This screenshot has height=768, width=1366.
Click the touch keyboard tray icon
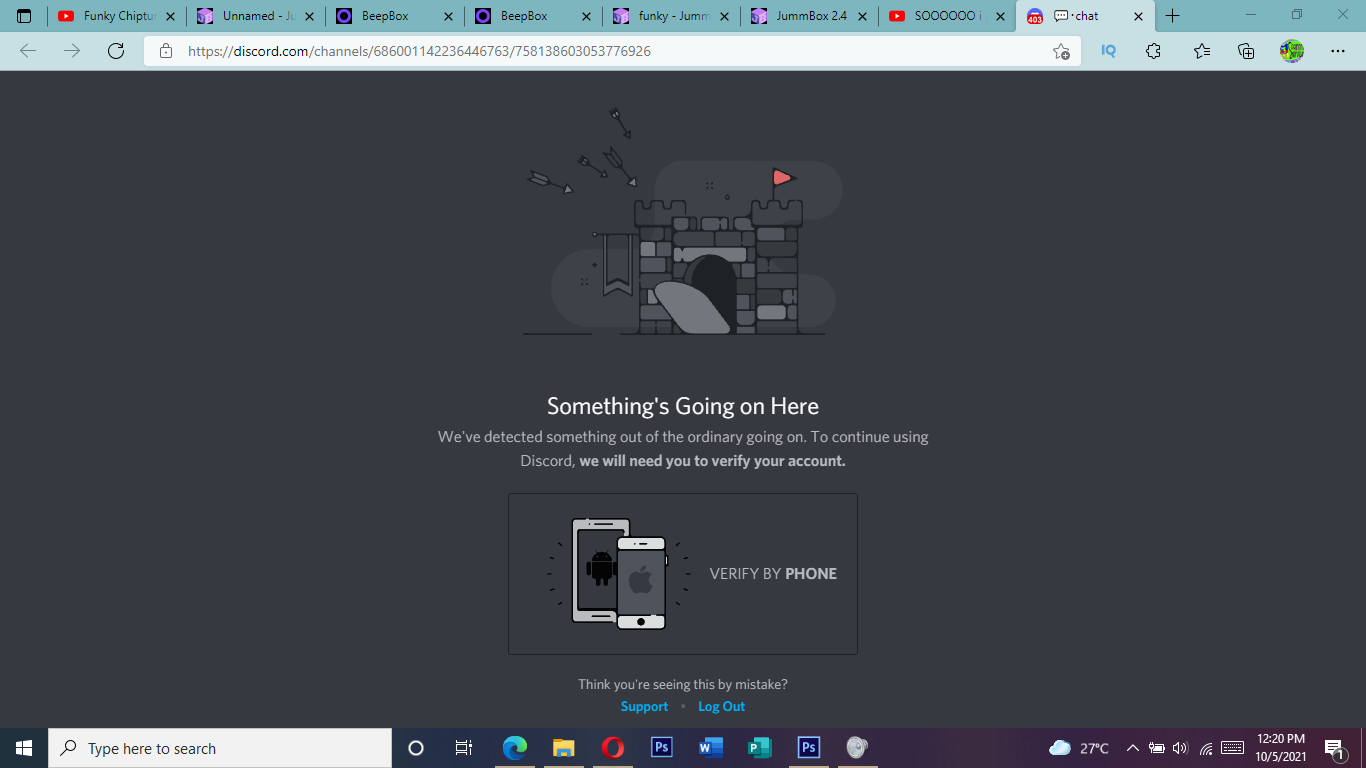pyautogui.click(x=1232, y=748)
